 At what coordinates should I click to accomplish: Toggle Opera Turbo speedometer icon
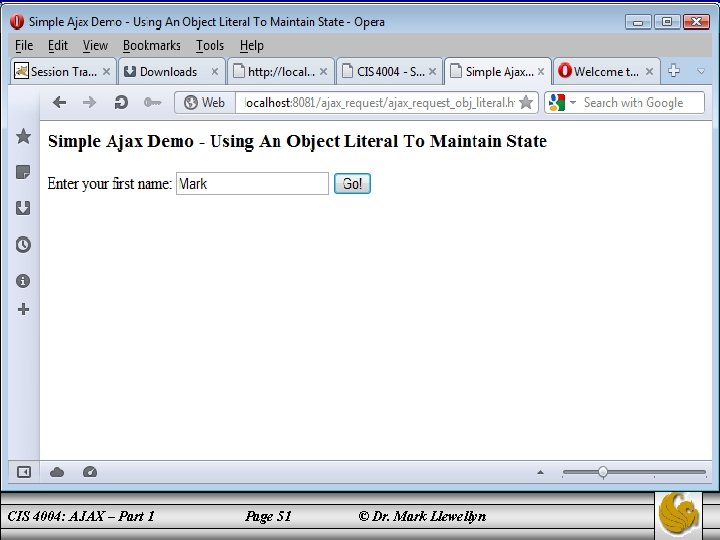[x=90, y=472]
